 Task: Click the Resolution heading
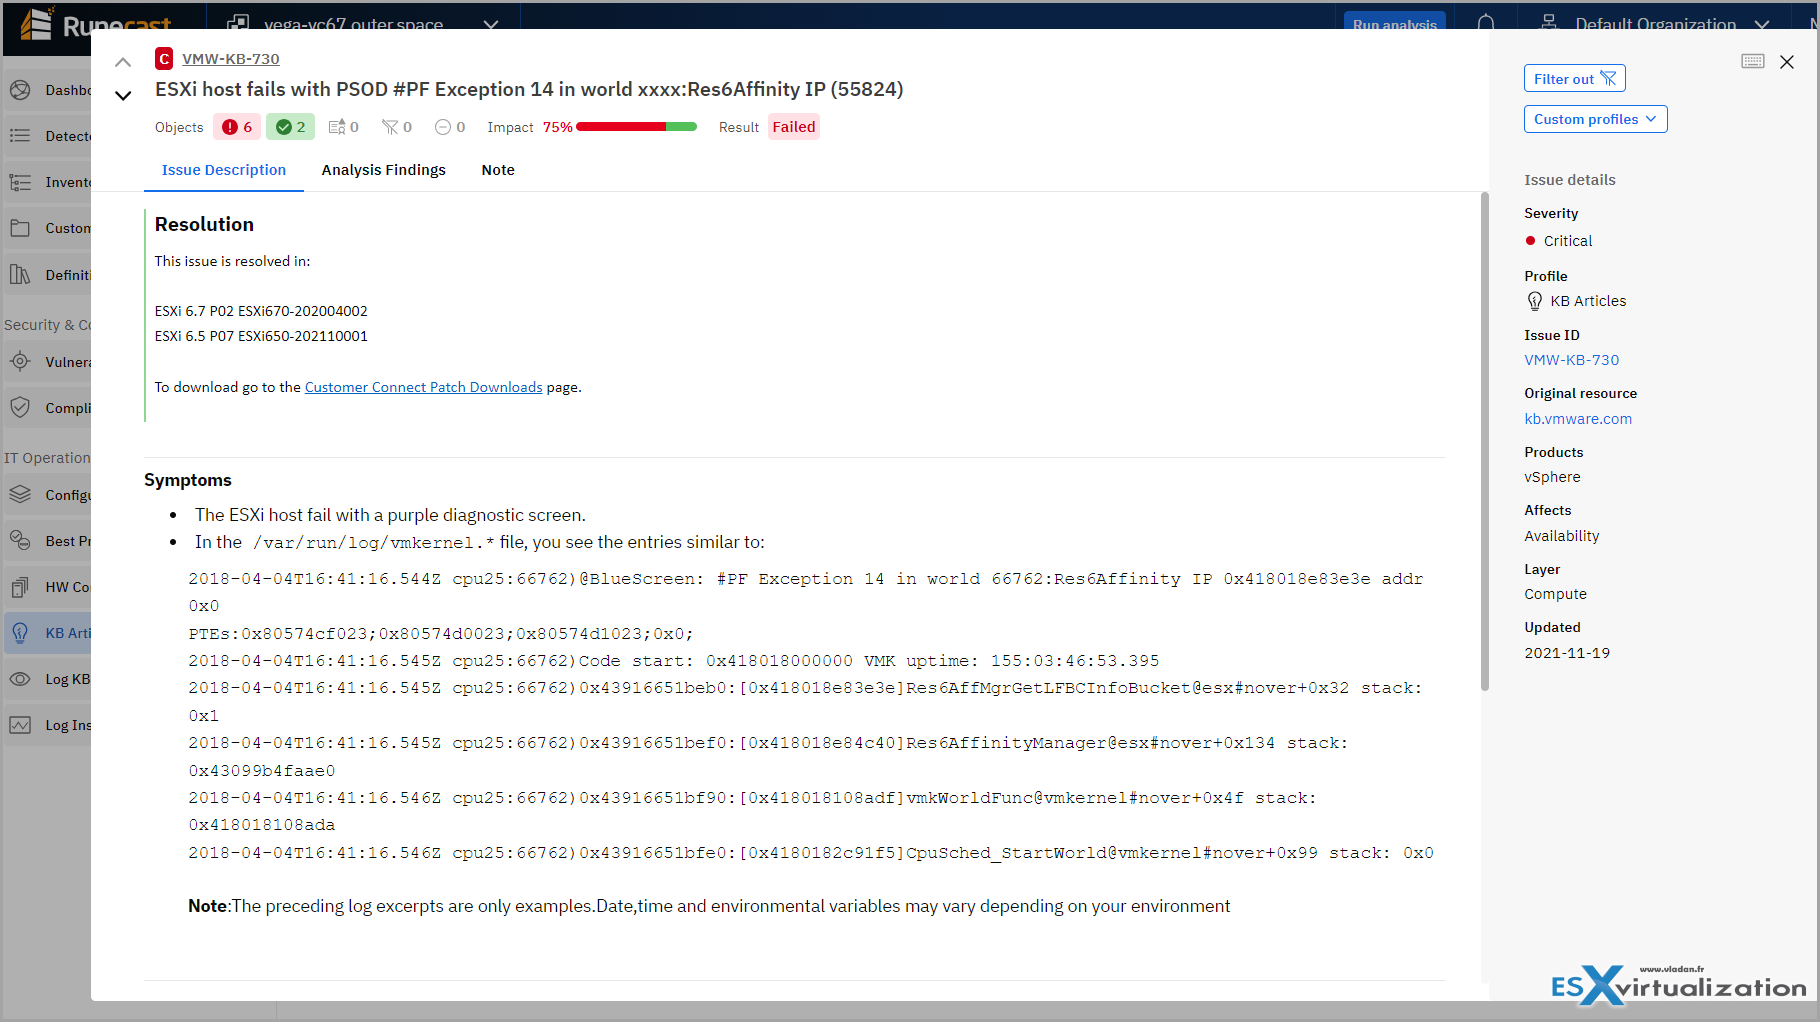(204, 224)
